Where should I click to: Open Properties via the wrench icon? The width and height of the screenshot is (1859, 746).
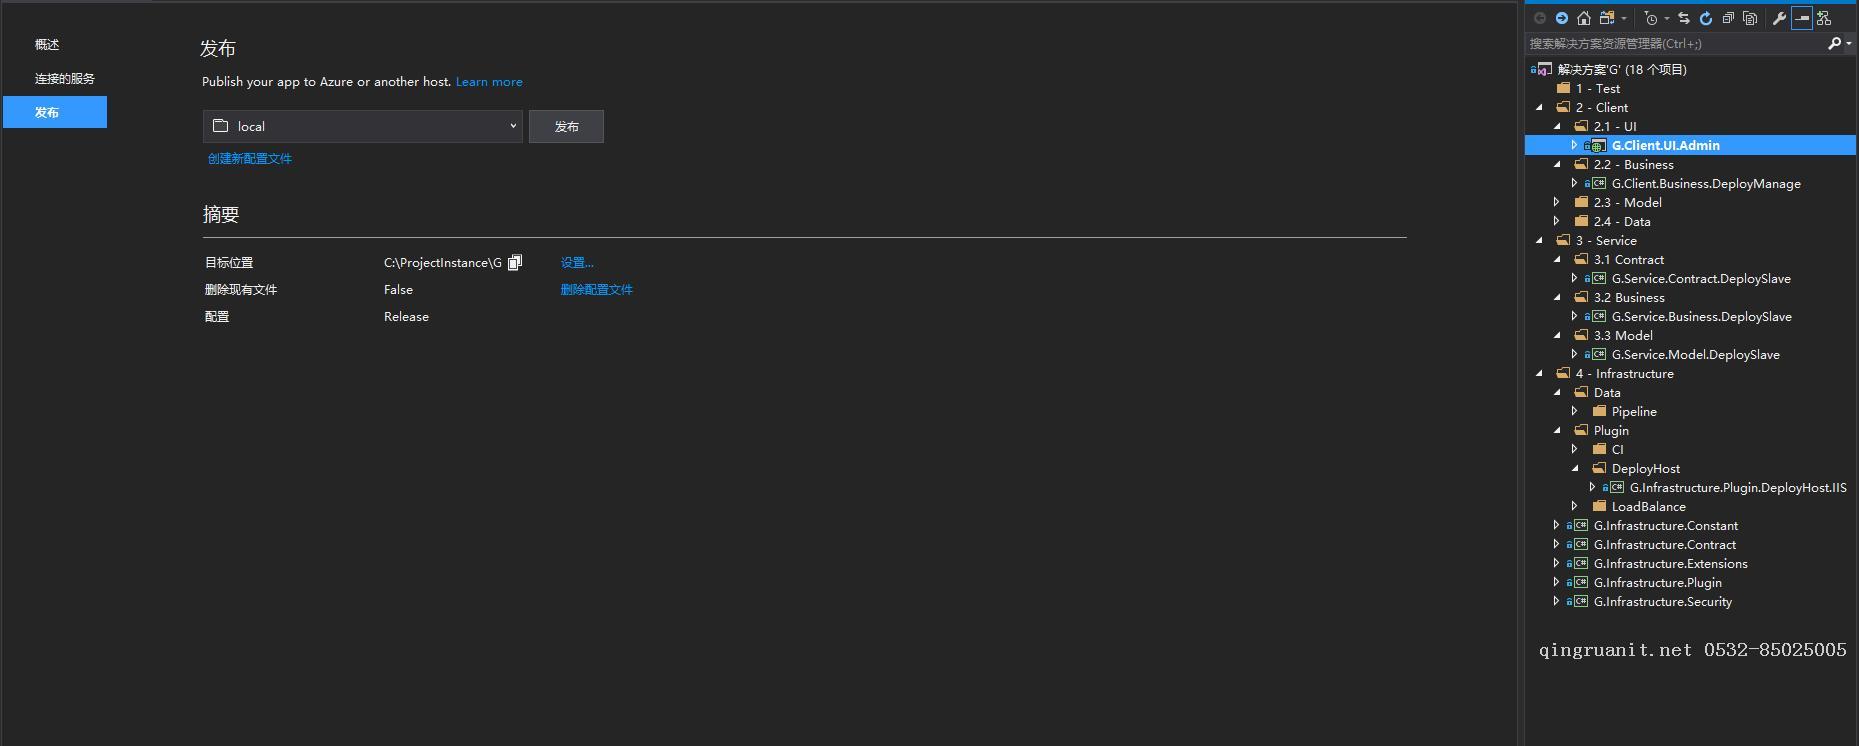pyautogui.click(x=1779, y=18)
